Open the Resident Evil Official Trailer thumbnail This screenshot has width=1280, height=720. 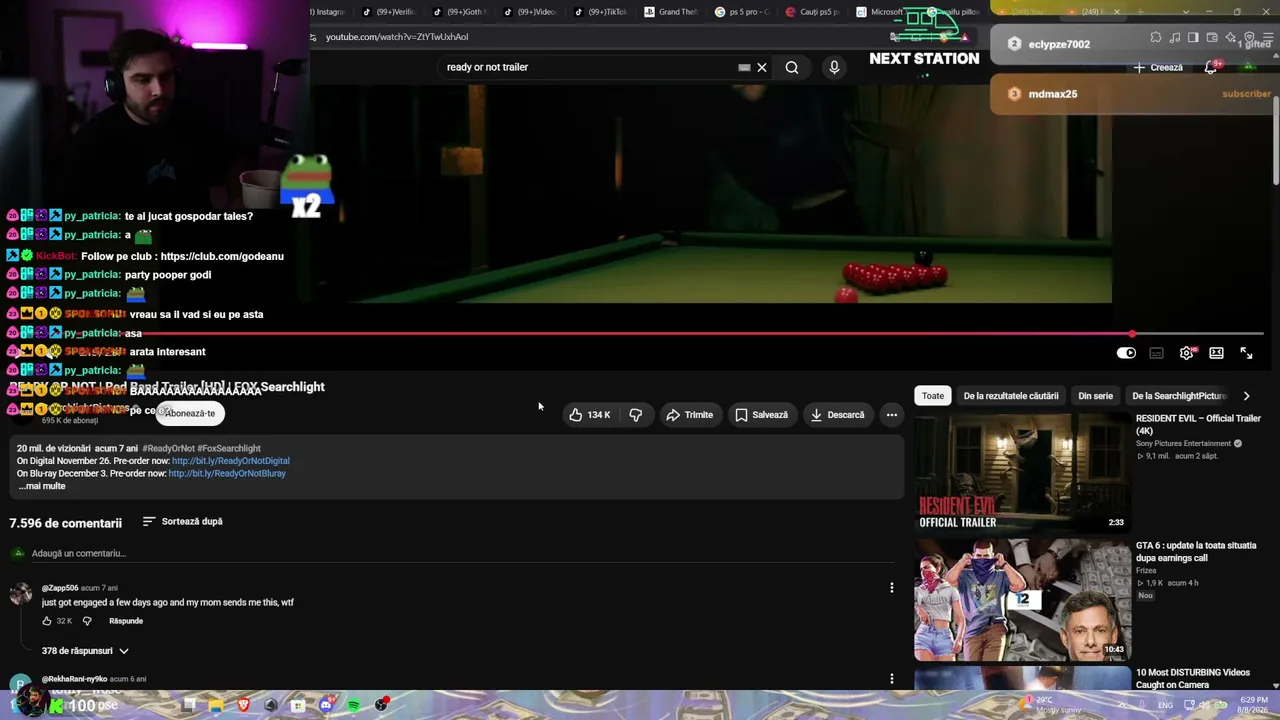click(1022, 471)
